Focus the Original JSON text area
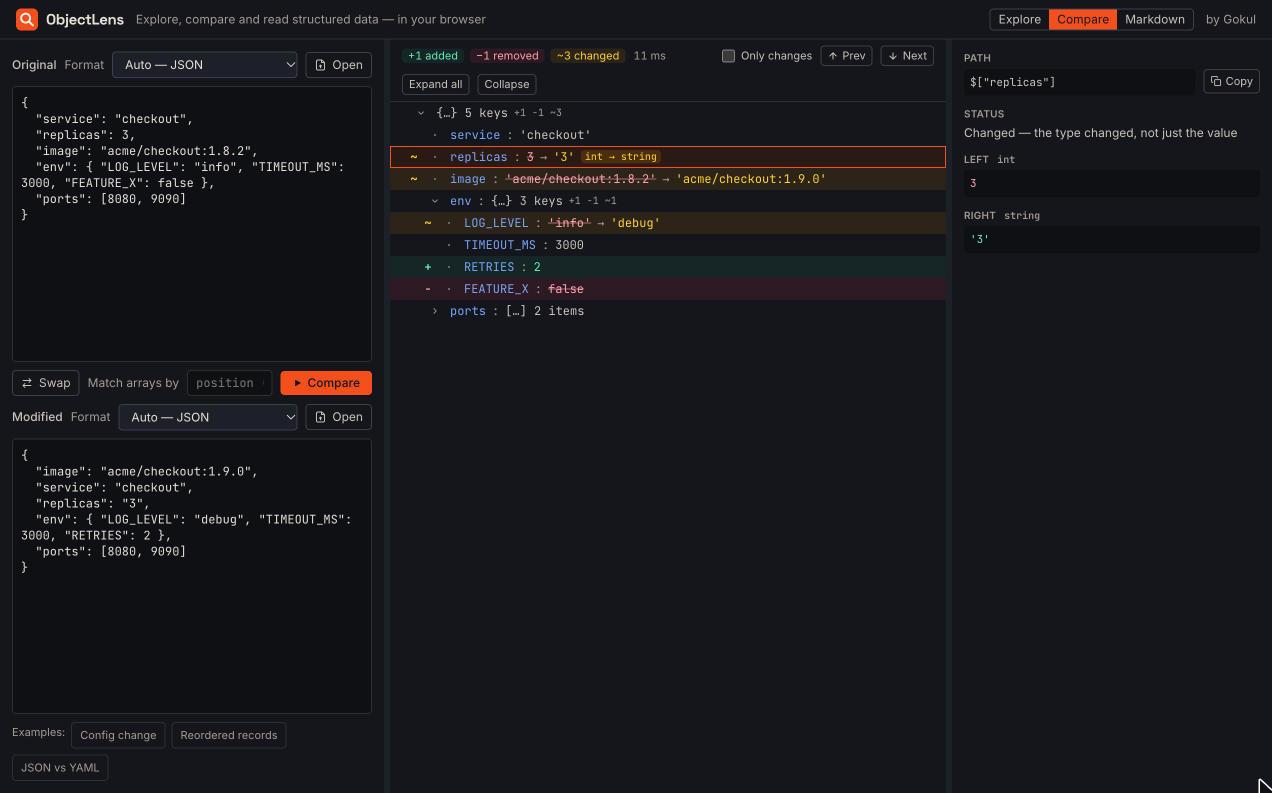 point(192,224)
